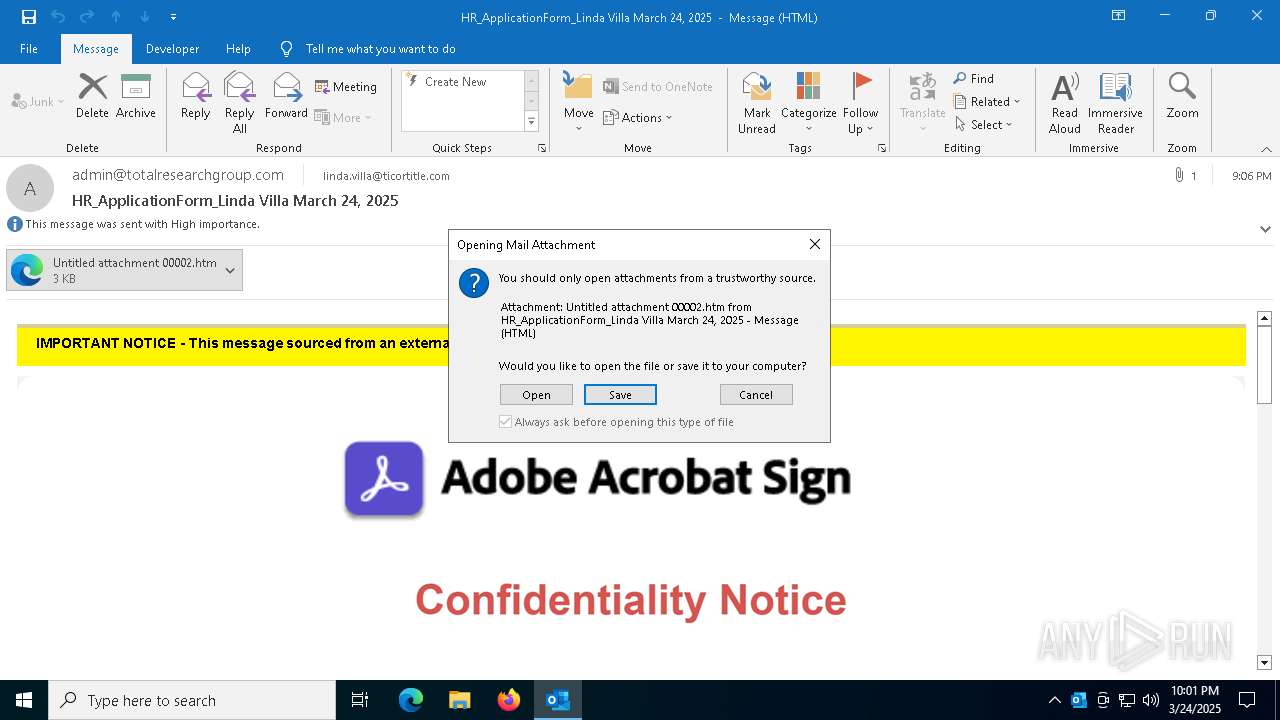Open the Untitled attachment 00002.htm file
Image resolution: width=1280 pixels, height=720 pixels.
pos(115,270)
